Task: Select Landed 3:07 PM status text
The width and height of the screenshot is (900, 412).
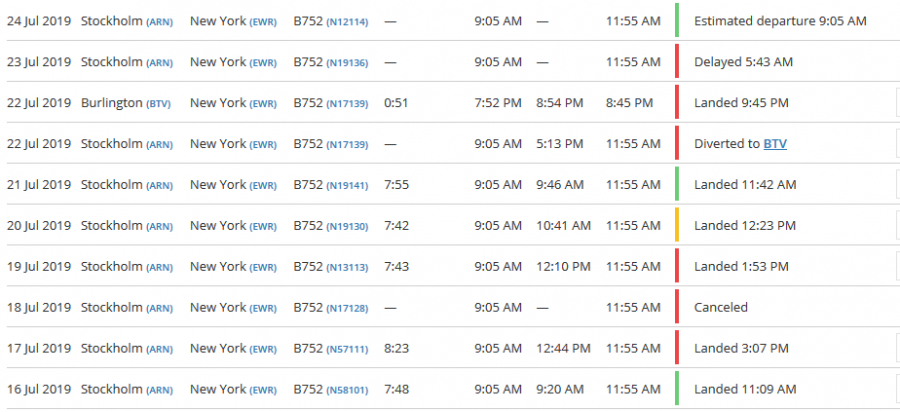Action: pyautogui.click(x=741, y=349)
